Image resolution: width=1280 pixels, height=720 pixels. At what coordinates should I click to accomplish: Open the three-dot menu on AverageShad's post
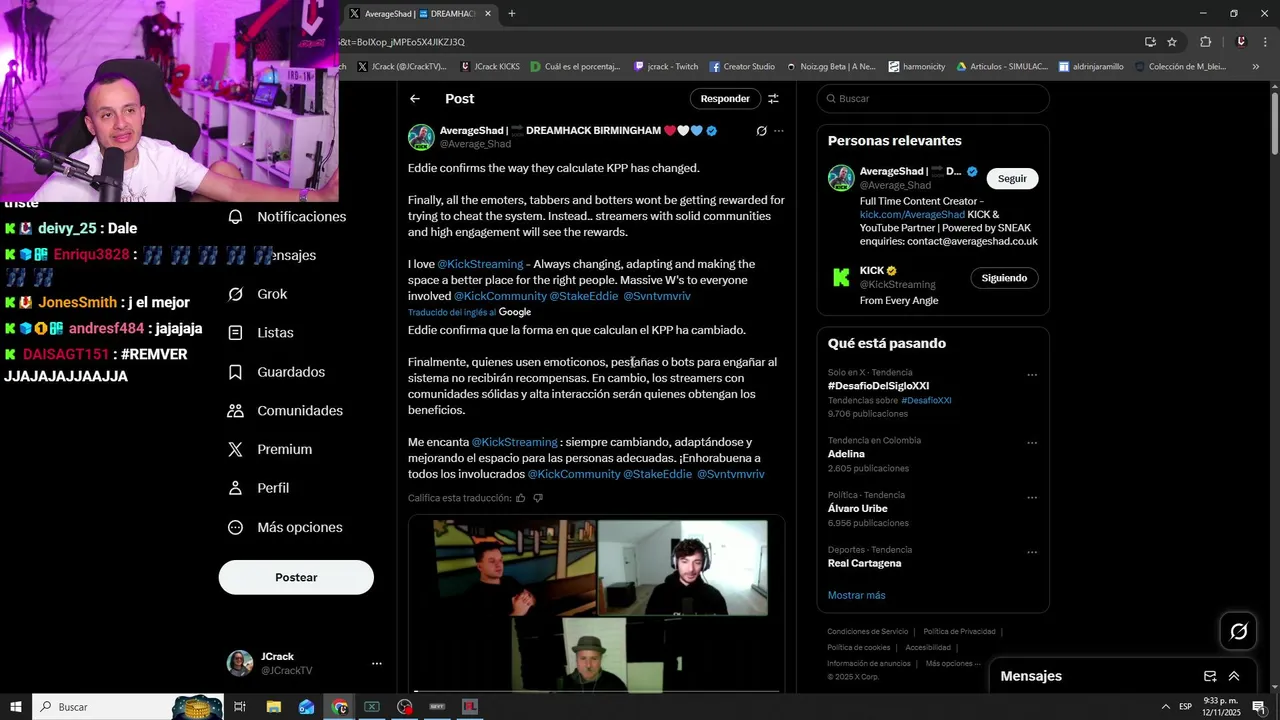(779, 131)
